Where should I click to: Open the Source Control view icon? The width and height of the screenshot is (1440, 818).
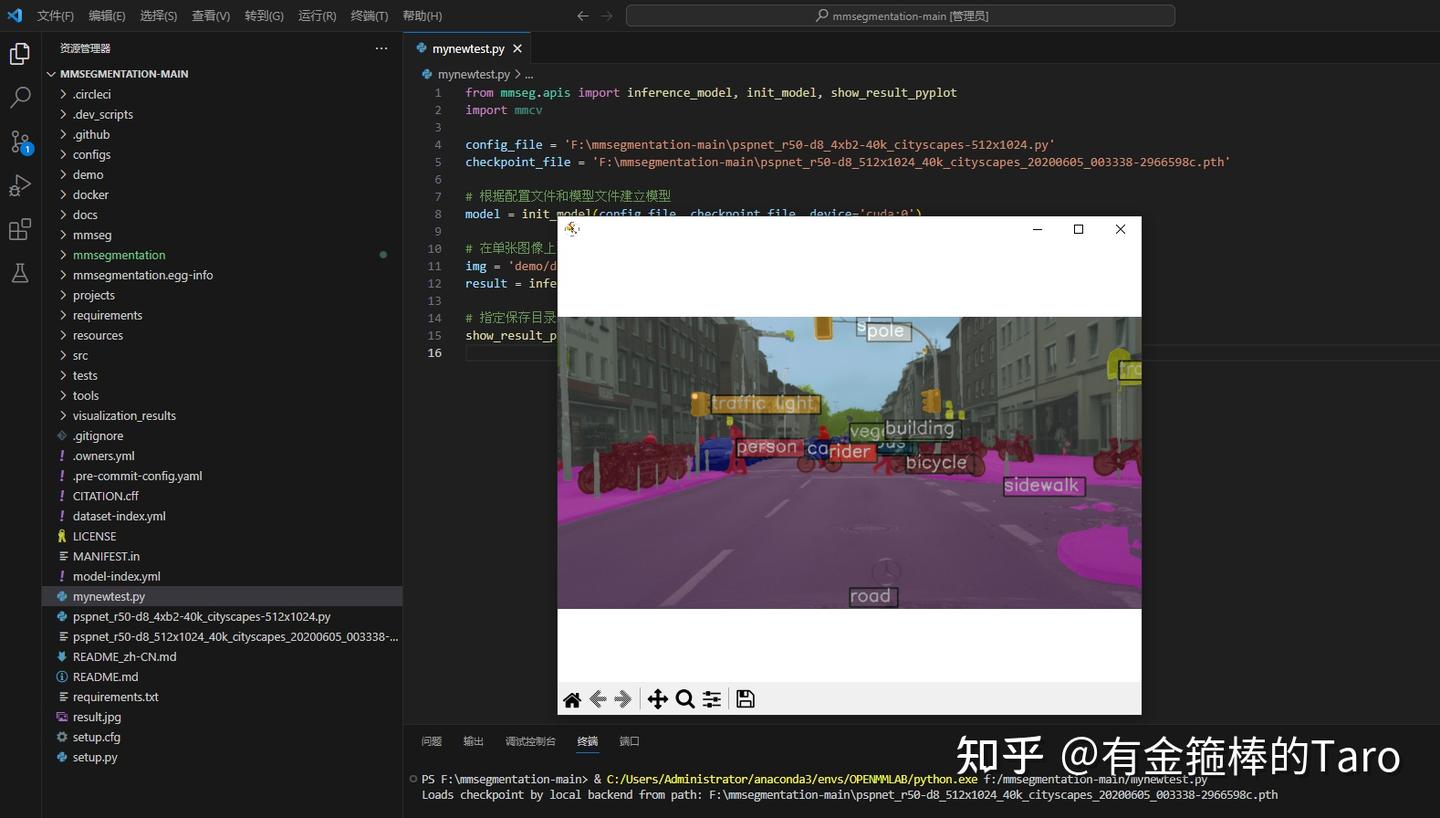[20, 142]
